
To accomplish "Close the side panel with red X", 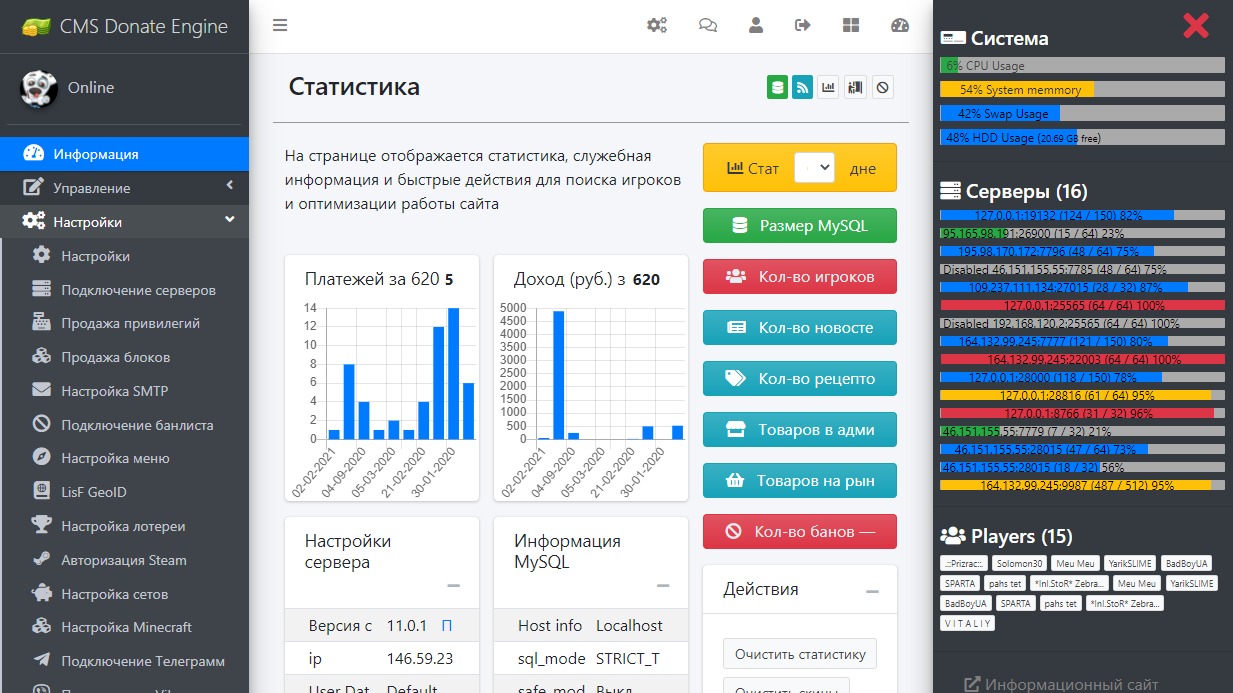I will click(1196, 26).
